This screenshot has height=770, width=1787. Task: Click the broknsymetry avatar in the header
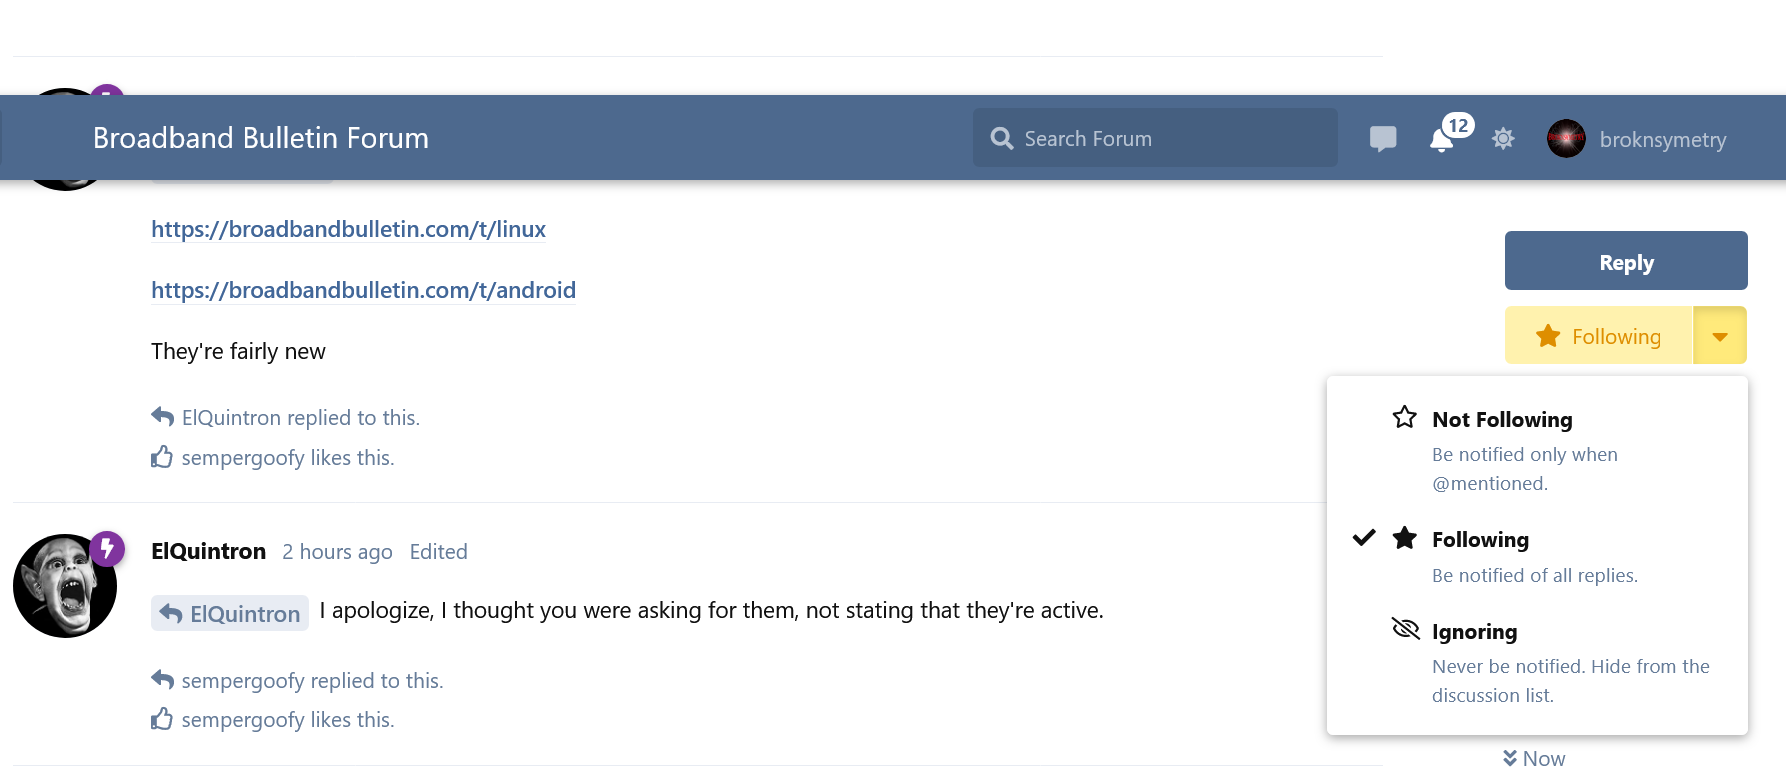point(1566,139)
